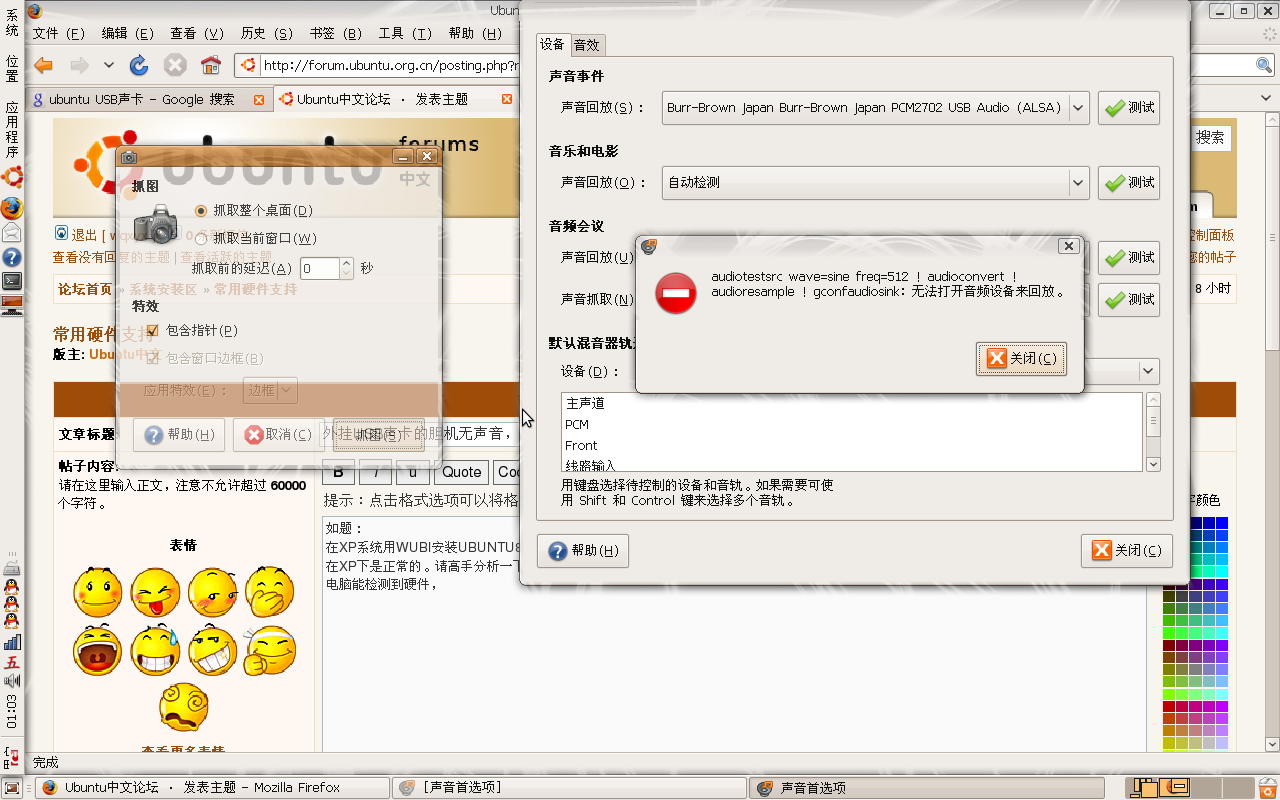Switch to 音效 tab in sound preferences
The height and width of the screenshot is (800, 1280).
[587, 45]
